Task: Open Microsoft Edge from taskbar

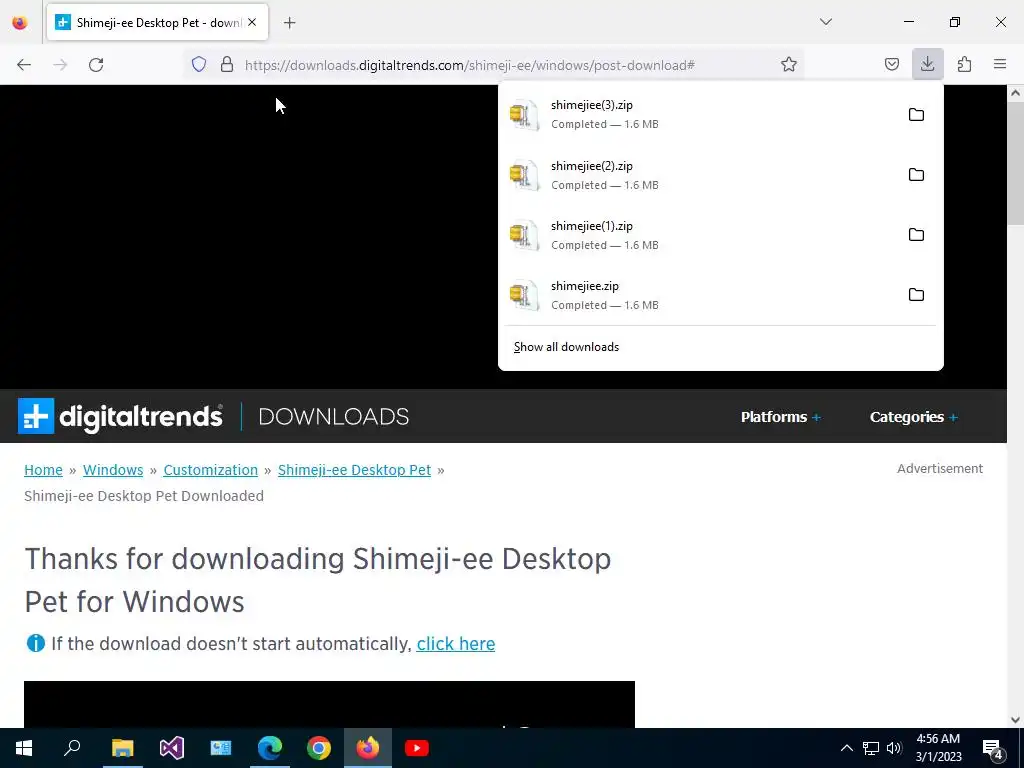Action: click(270, 748)
